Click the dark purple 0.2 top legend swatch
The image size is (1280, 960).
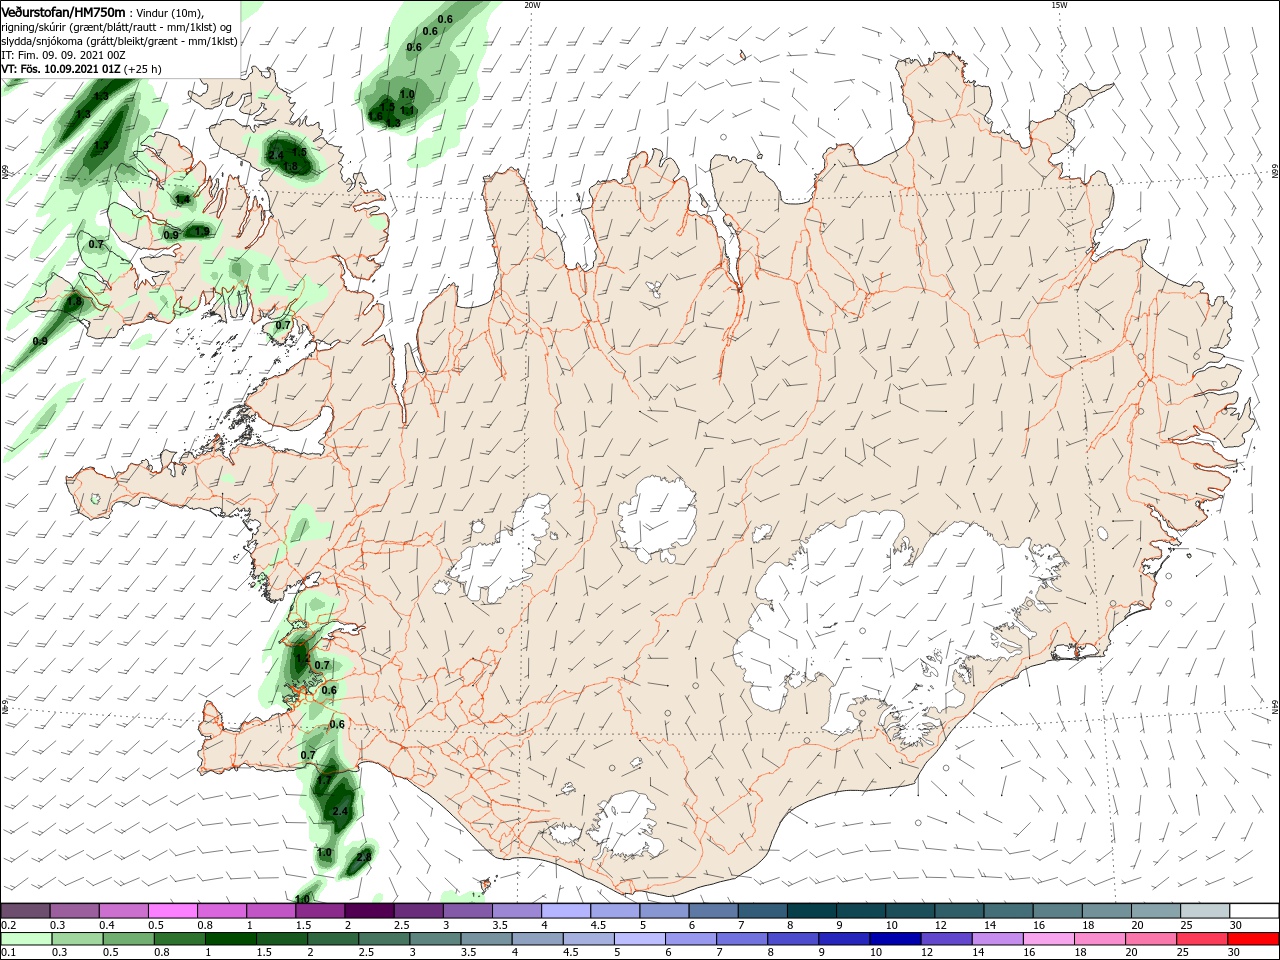25,910
